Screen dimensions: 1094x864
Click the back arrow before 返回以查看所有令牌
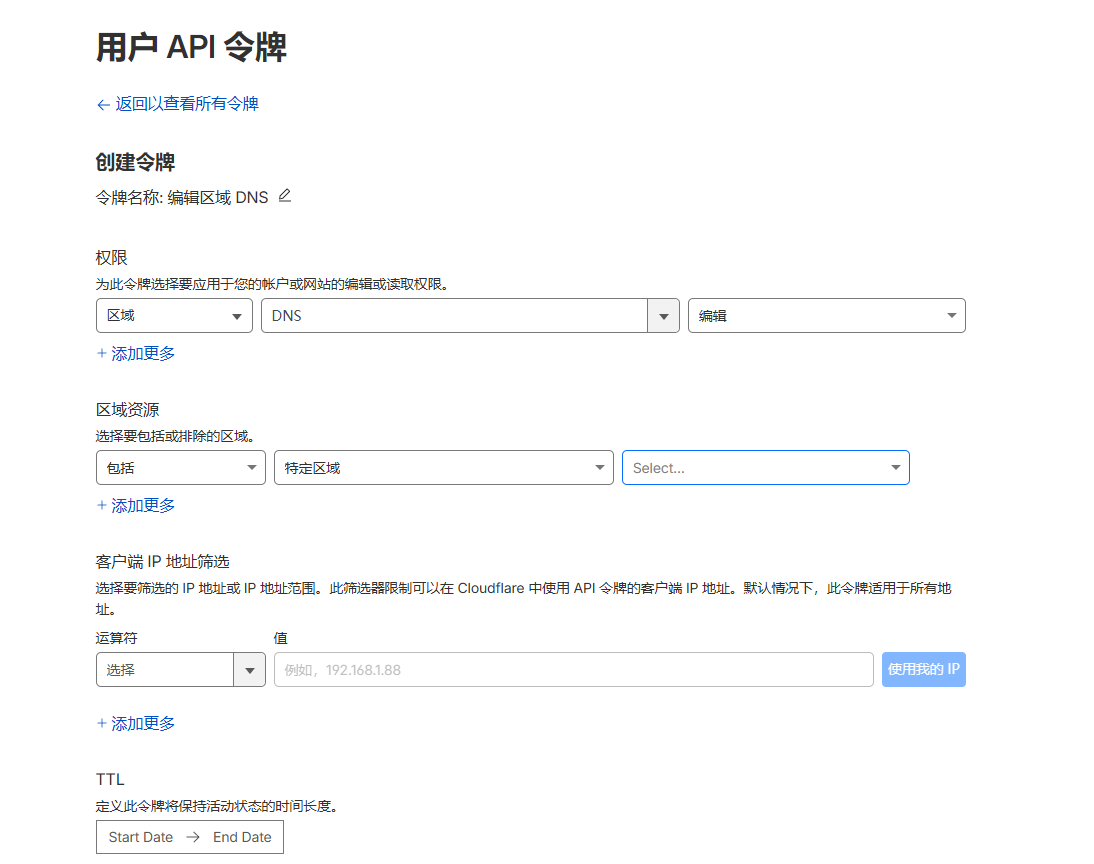[x=103, y=105]
